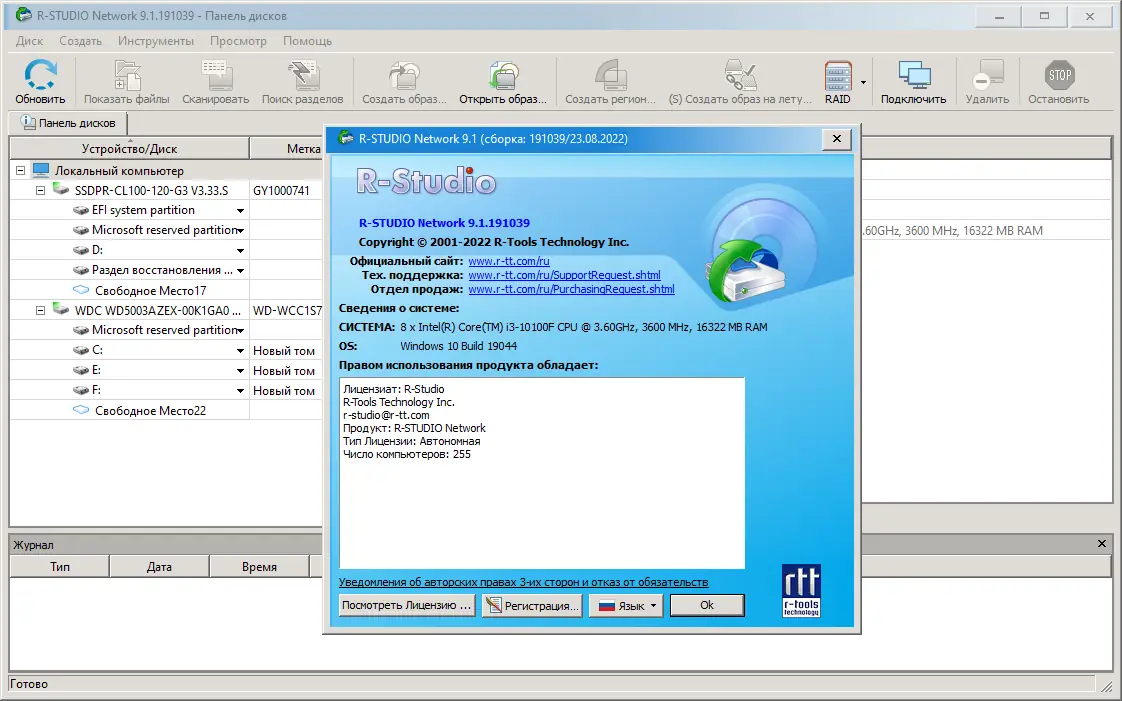1122x701 pixels.
Task: Click the Остановить stop sign icon
Action: tap(1059, 75)
